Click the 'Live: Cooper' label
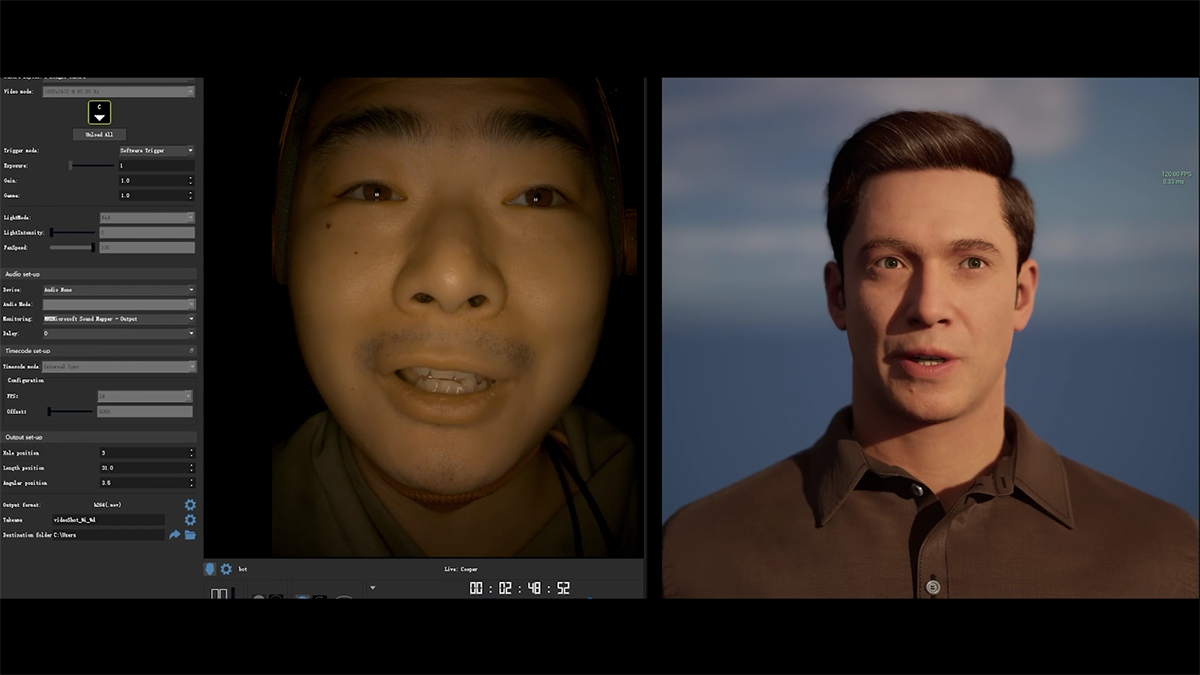The width and height of the screenshot is (1200, 675). 461,569
